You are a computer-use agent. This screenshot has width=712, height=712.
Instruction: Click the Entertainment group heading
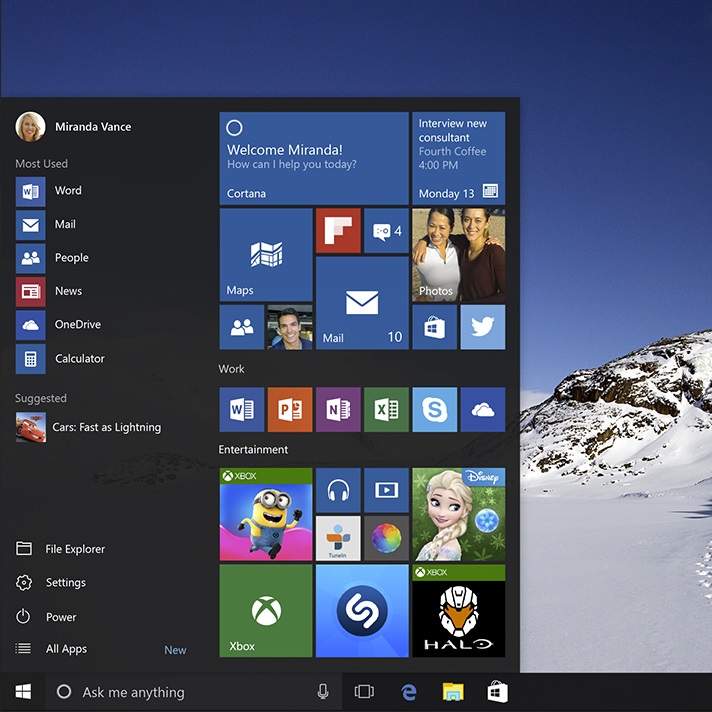pyautogui.click(x=253, y=450)
